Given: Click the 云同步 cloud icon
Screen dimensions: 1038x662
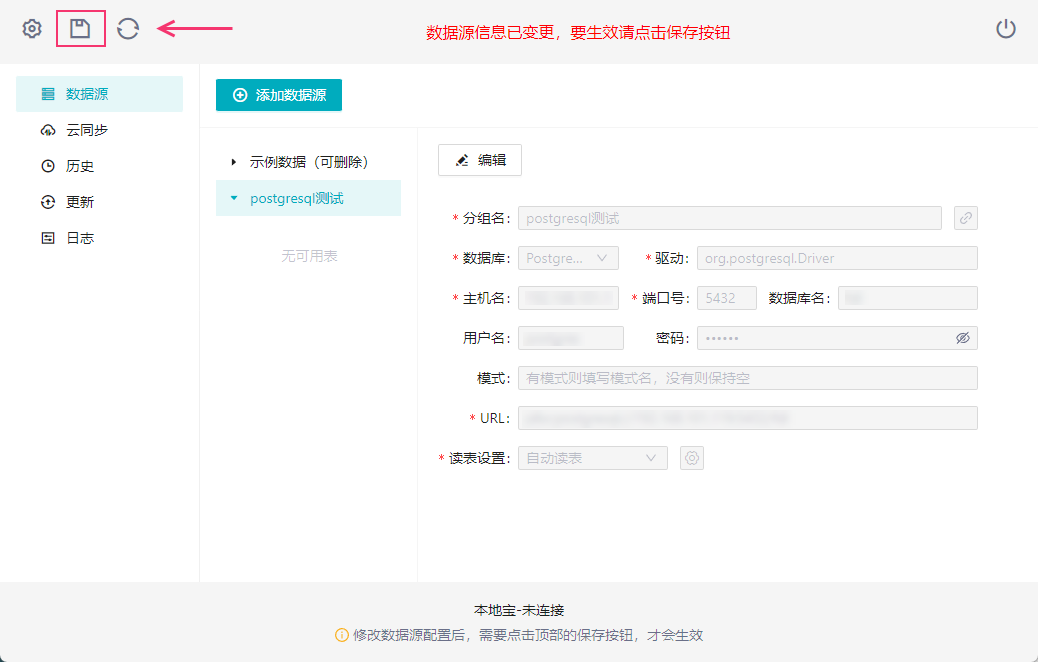Looking at the screenshot, I should tap(48, 130).
